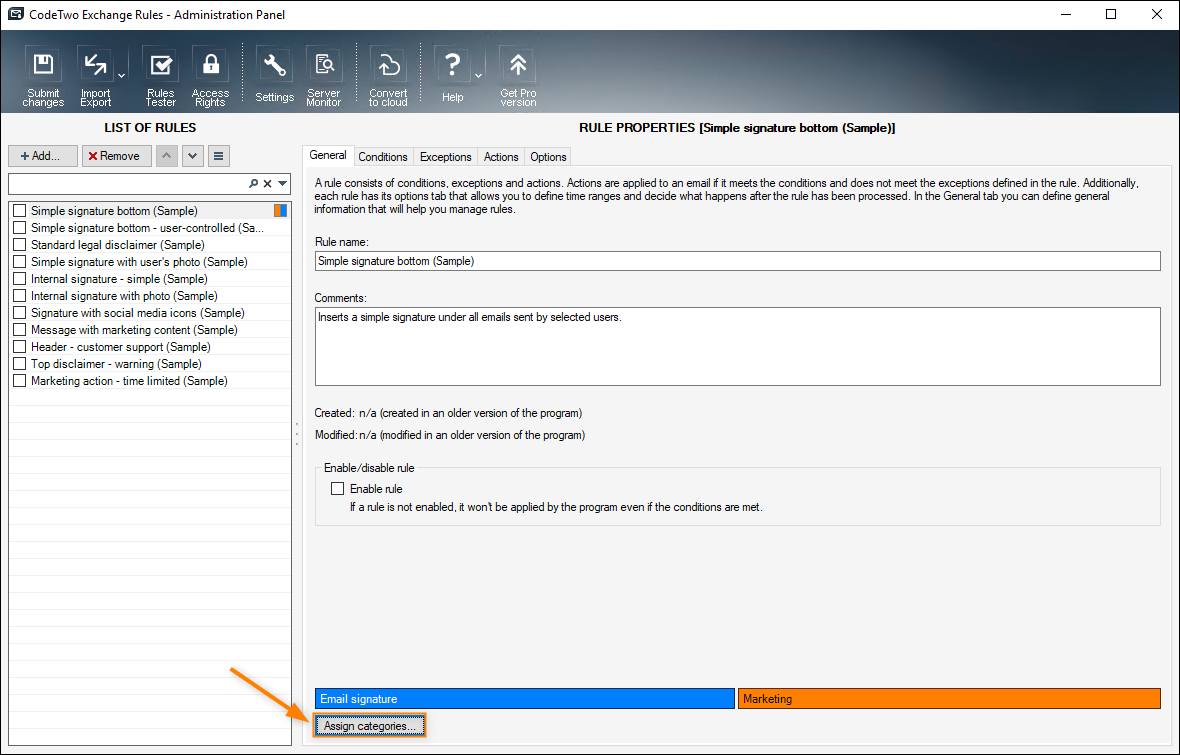Click the Add... rule button
The height and width of the screenshot is (755, 1180).
point(43,156)
